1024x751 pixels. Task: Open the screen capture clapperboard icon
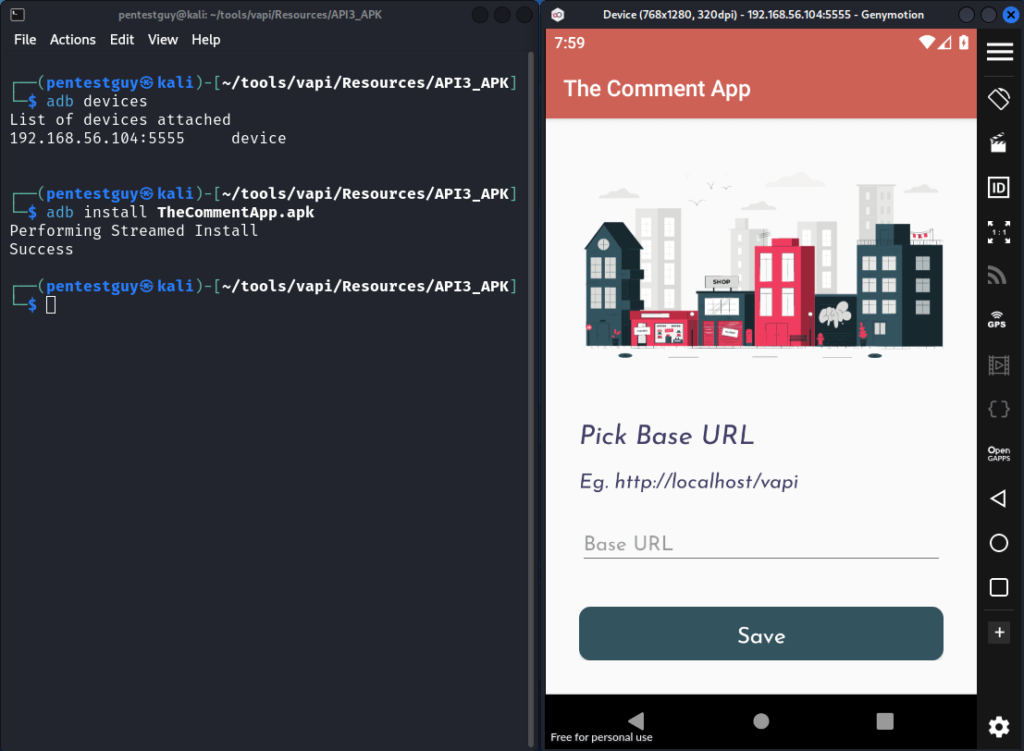[998, 143]
